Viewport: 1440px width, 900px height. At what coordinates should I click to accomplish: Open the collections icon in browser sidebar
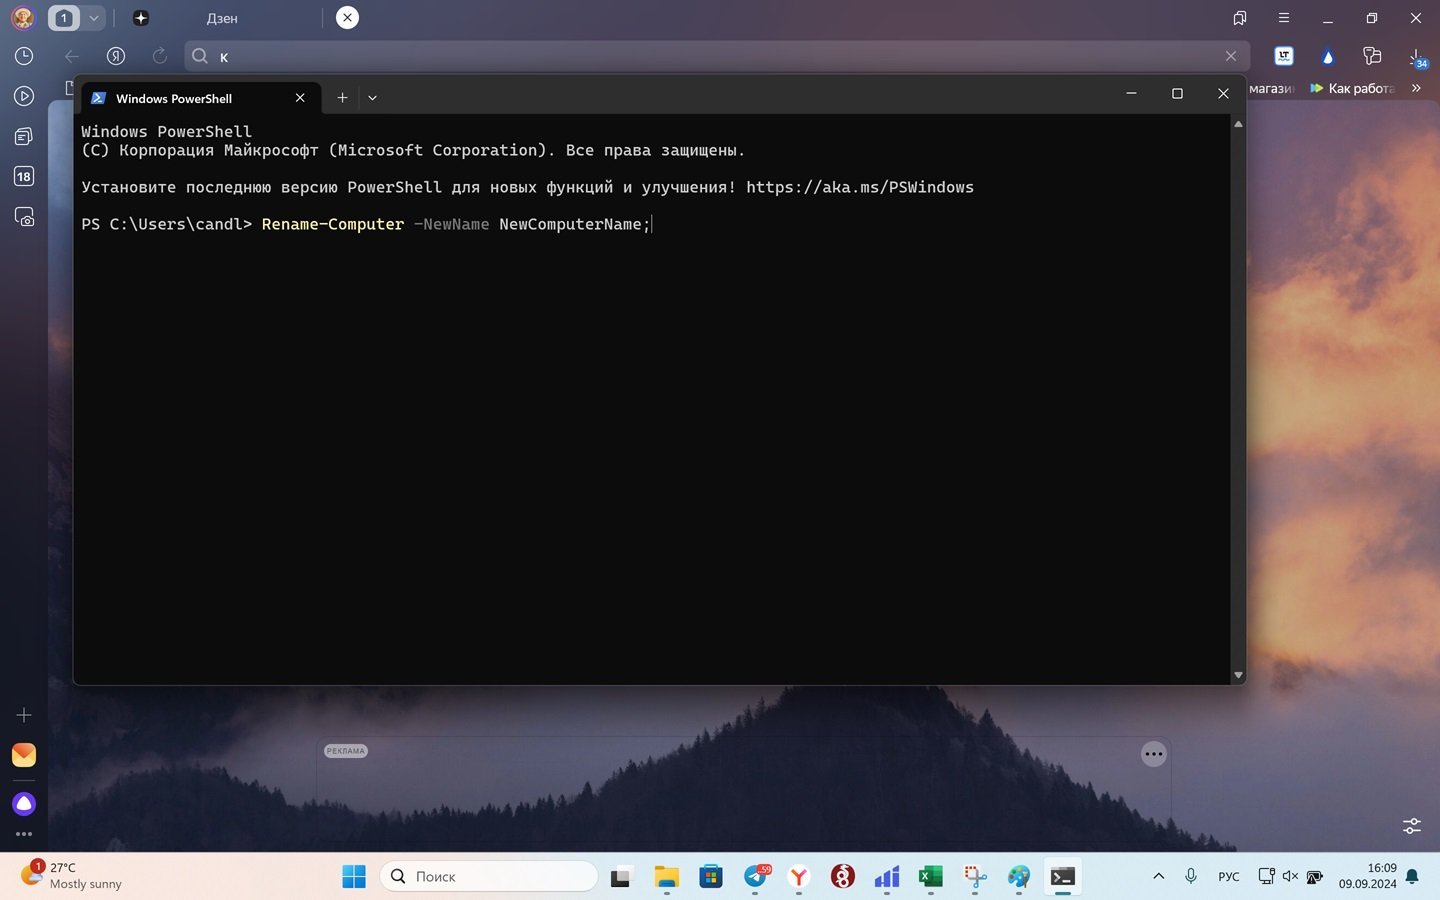24,136
